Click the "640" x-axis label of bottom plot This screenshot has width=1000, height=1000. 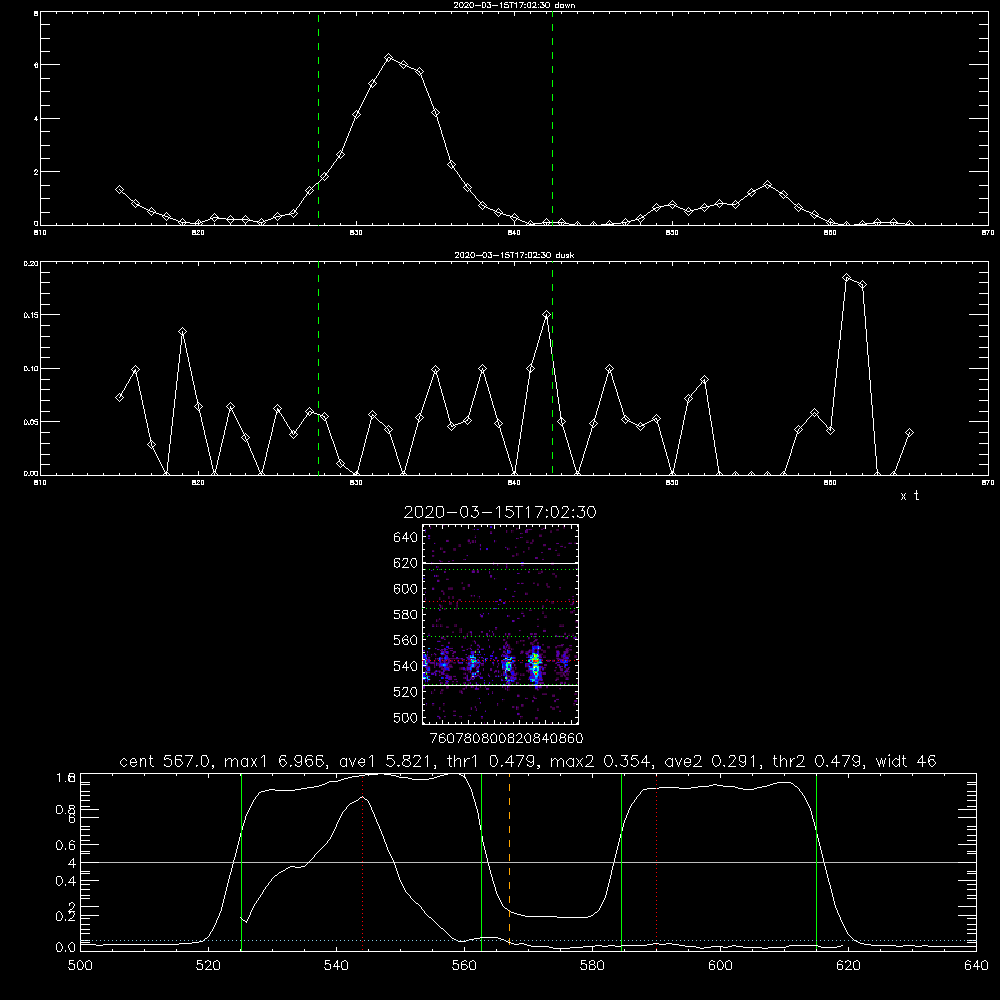point(976,966)
